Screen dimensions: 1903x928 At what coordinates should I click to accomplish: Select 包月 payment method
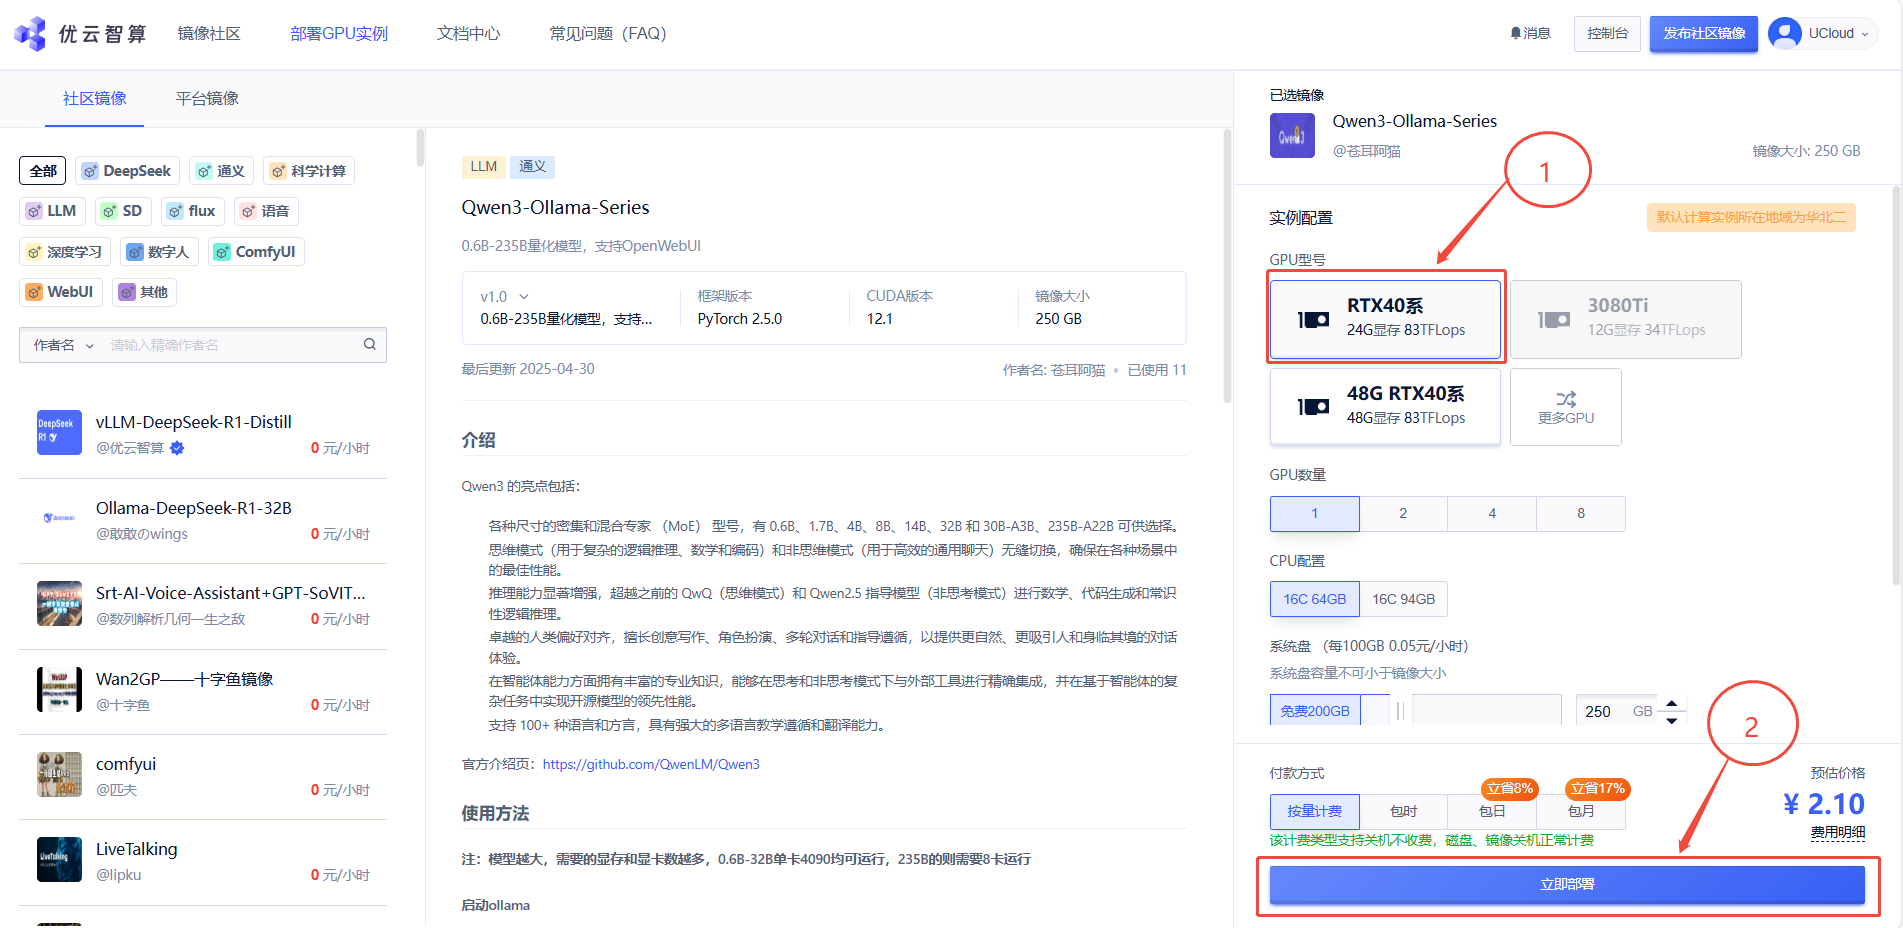(1581, 811)
